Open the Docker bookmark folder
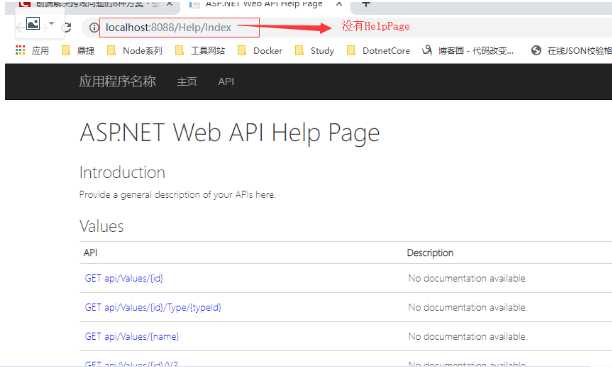 click(260, 51)
